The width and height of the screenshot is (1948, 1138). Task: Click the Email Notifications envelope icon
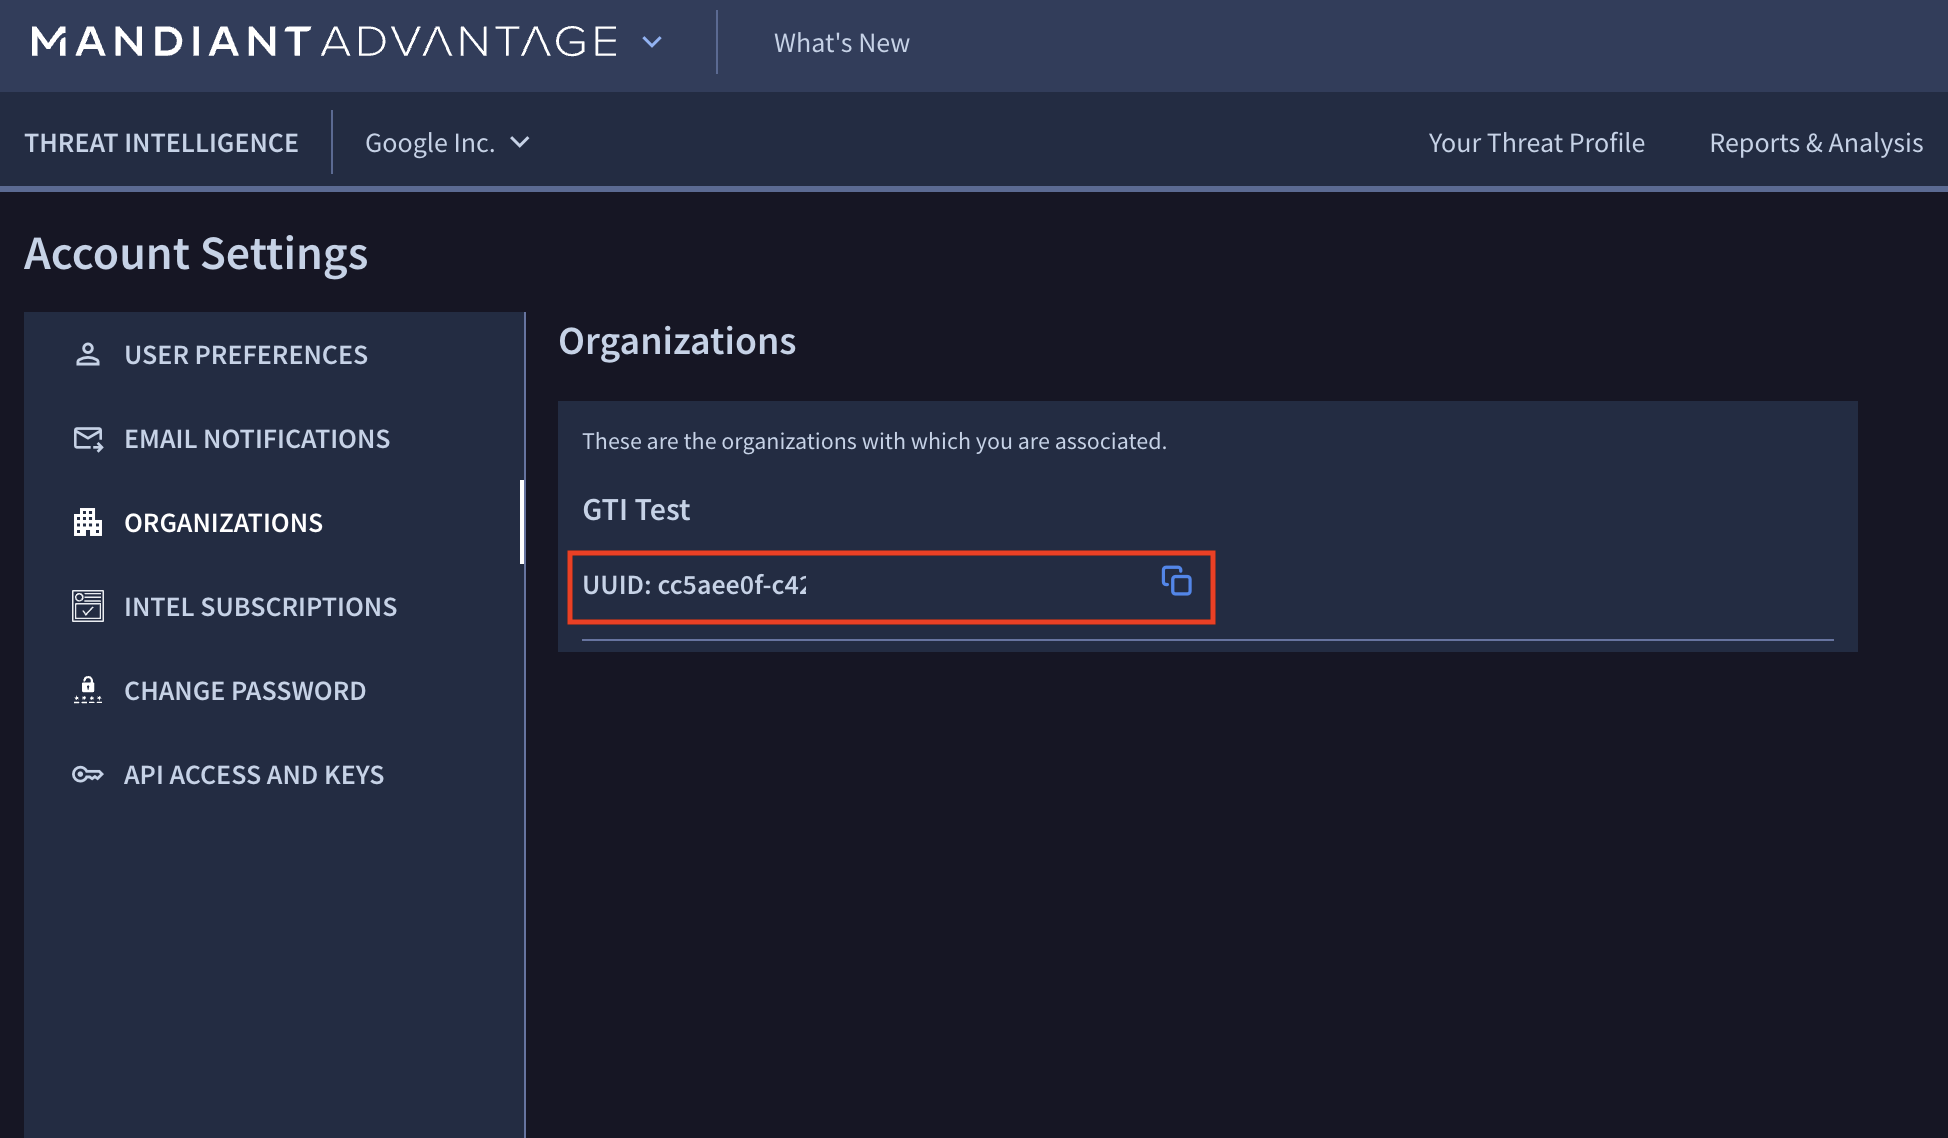point(88,439)
